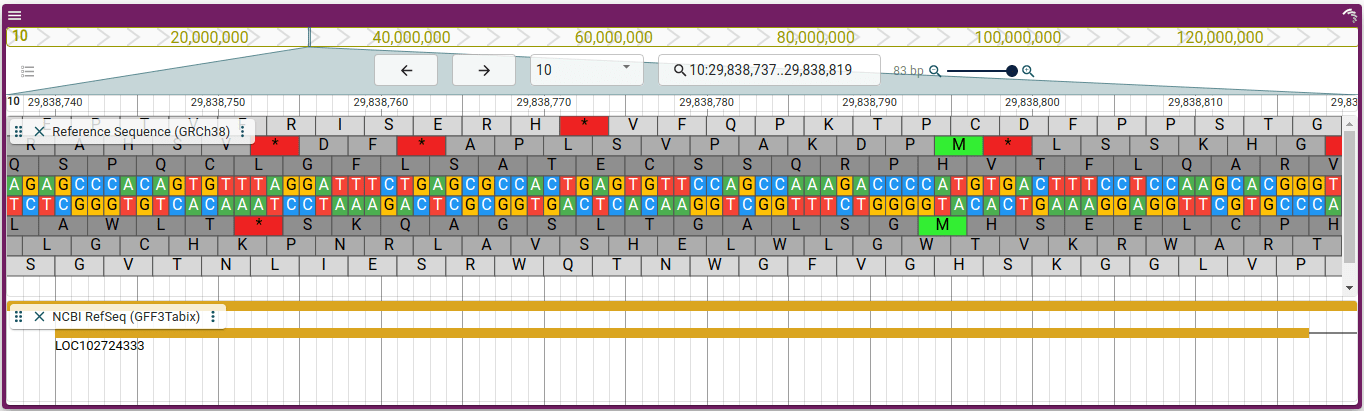Close the Reference Sequence (GRCh38) track
This screenshot has height=411, width=1364.
40,131
